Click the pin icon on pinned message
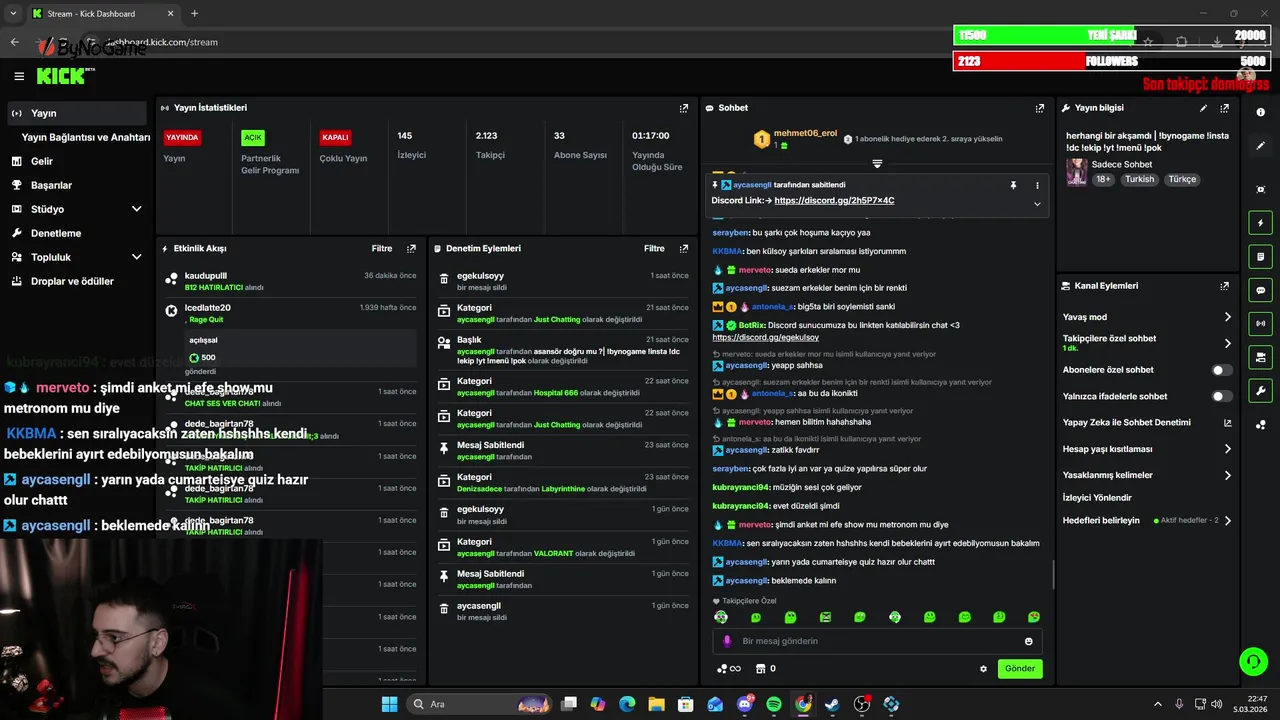The width and height of the screenshot is (1280, 720). click(x=1013, y=185)
